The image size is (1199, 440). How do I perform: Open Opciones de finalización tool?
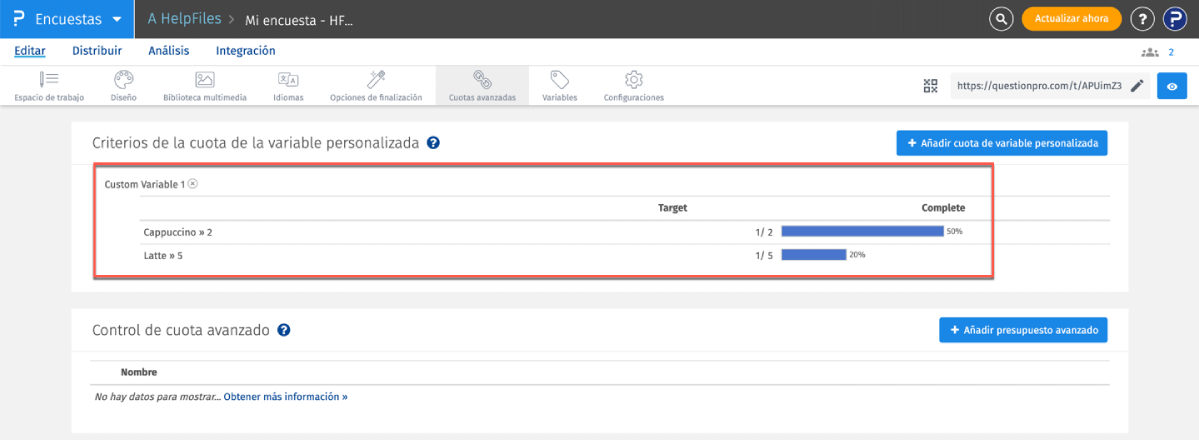click(375, 86)
